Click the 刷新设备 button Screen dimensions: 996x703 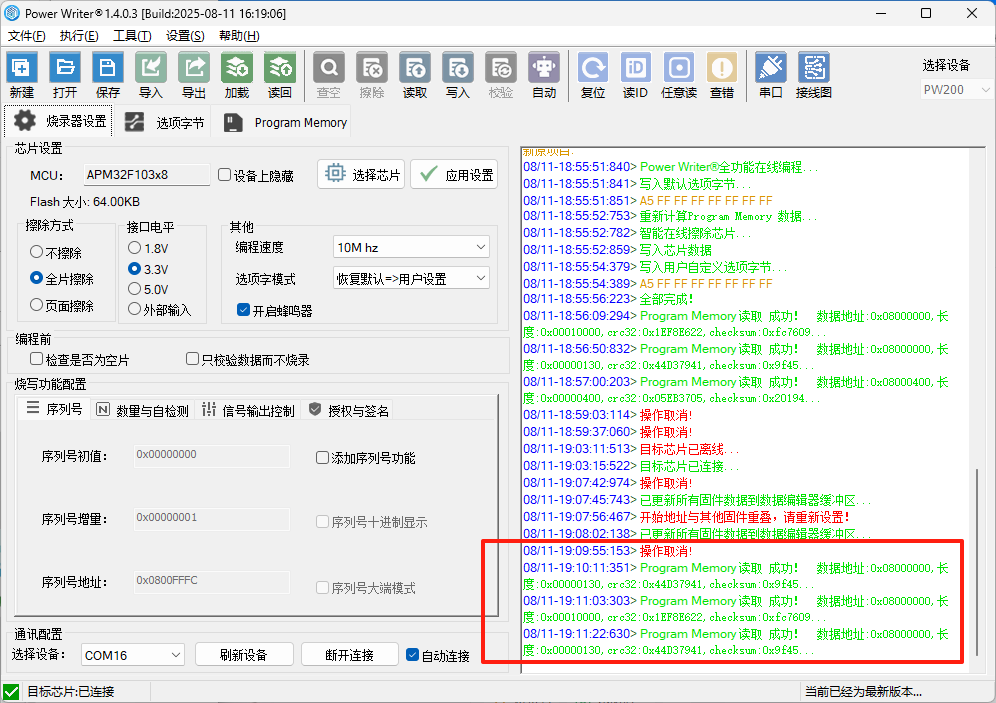click(244, 655)
